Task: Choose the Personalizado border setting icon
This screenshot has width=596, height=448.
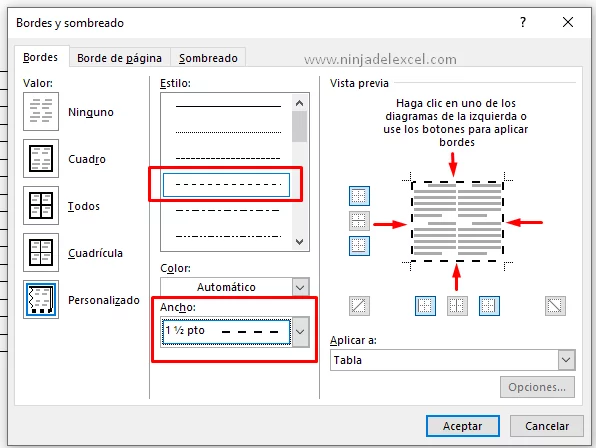Action: click(x=41, y=299)
